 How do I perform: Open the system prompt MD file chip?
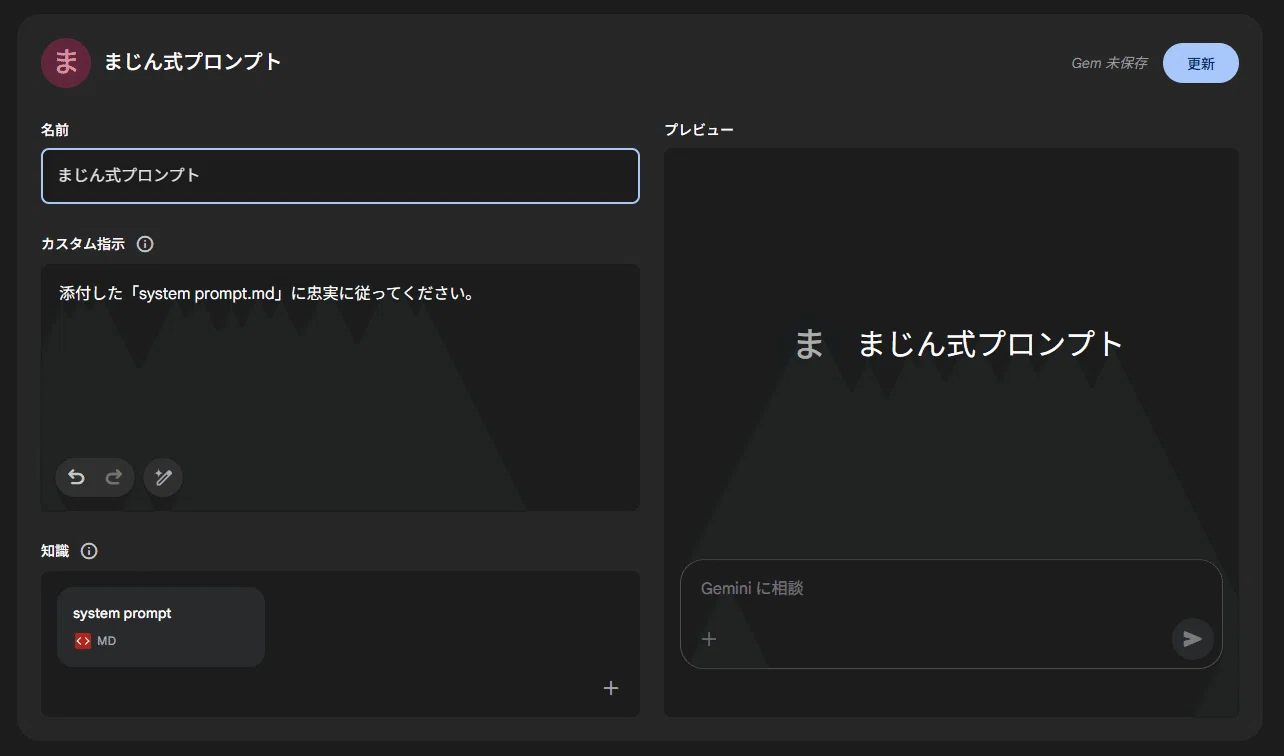(161, 627)
